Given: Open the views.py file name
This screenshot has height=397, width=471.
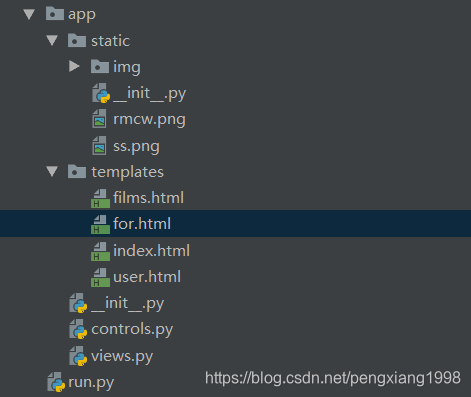Looking at the screenshot, I should pyautogui.click(x=122, y=357).
